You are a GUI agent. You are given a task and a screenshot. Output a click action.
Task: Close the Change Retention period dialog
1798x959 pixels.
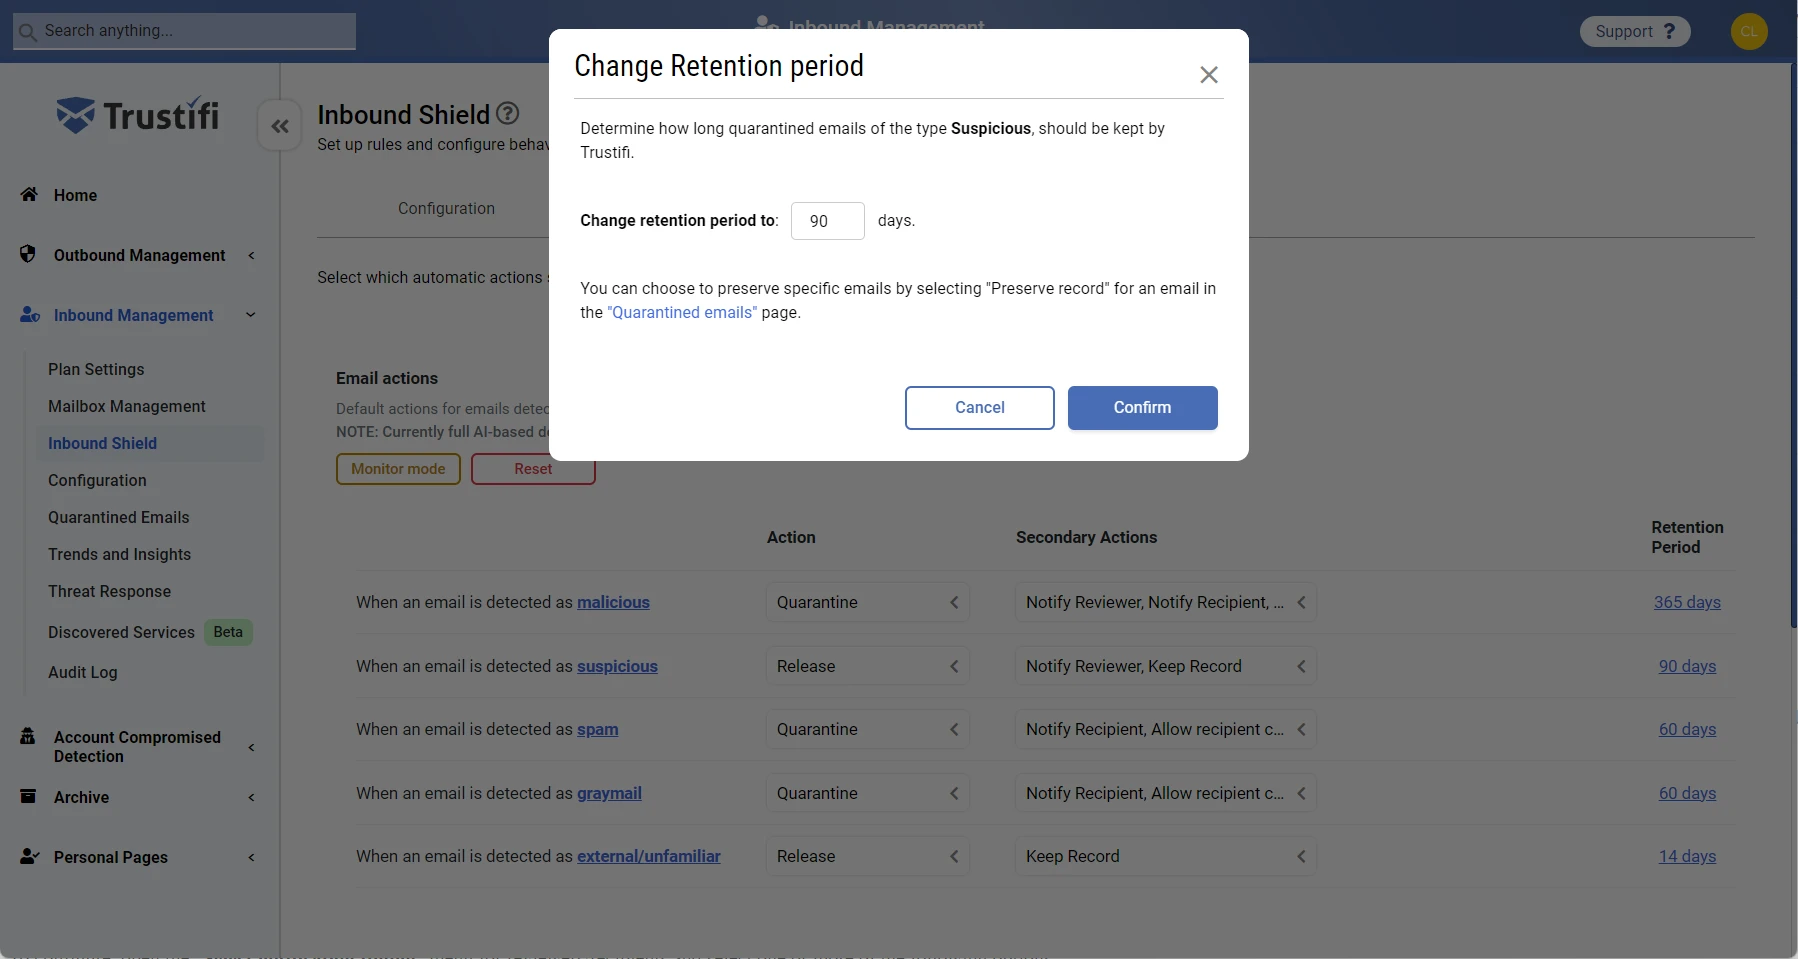pyautogui.click(x=1208, y=75)
